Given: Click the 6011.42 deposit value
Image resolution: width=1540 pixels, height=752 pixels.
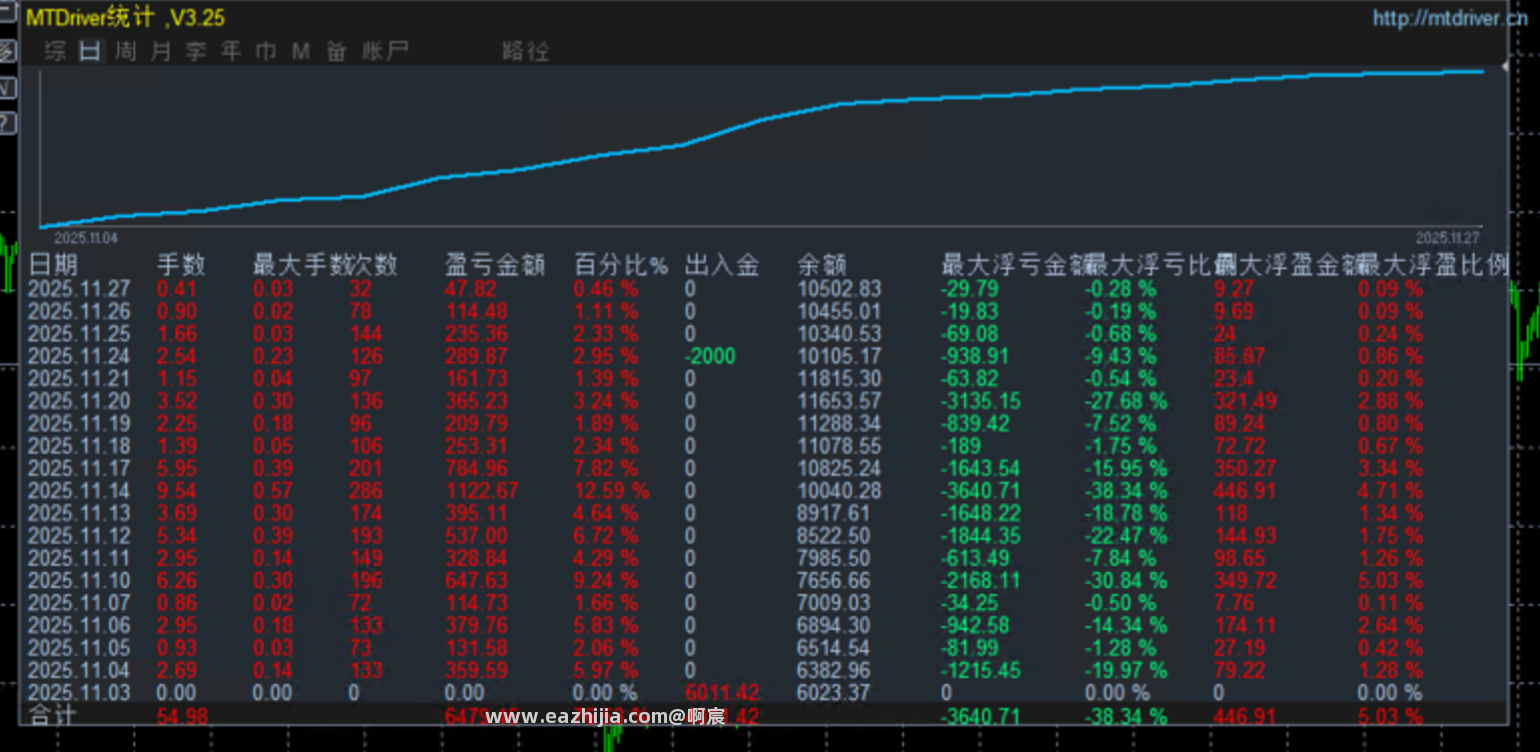Looking at the screenshot, I should (720, 693).
